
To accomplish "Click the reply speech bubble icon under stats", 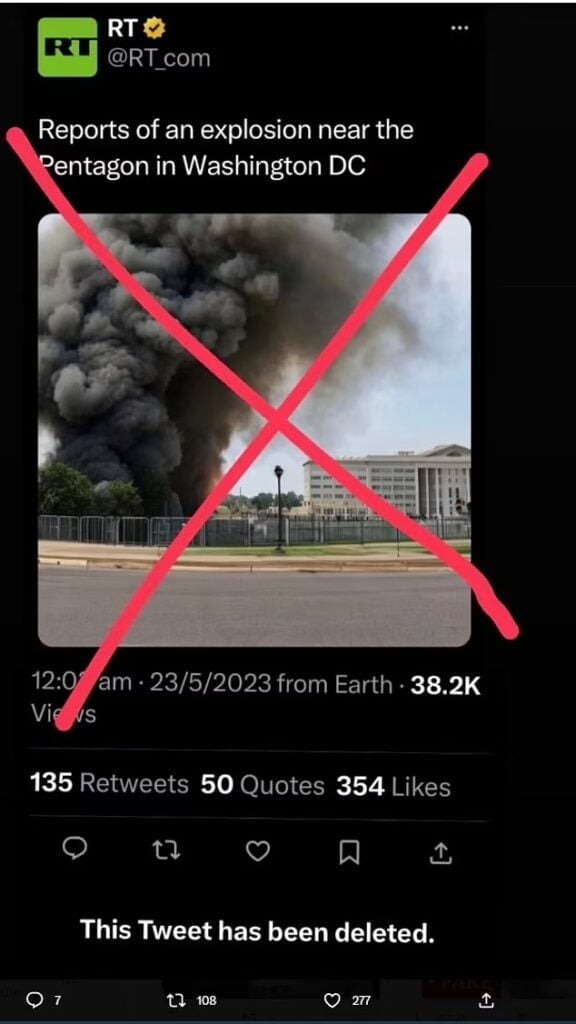I will click(75, 849).
